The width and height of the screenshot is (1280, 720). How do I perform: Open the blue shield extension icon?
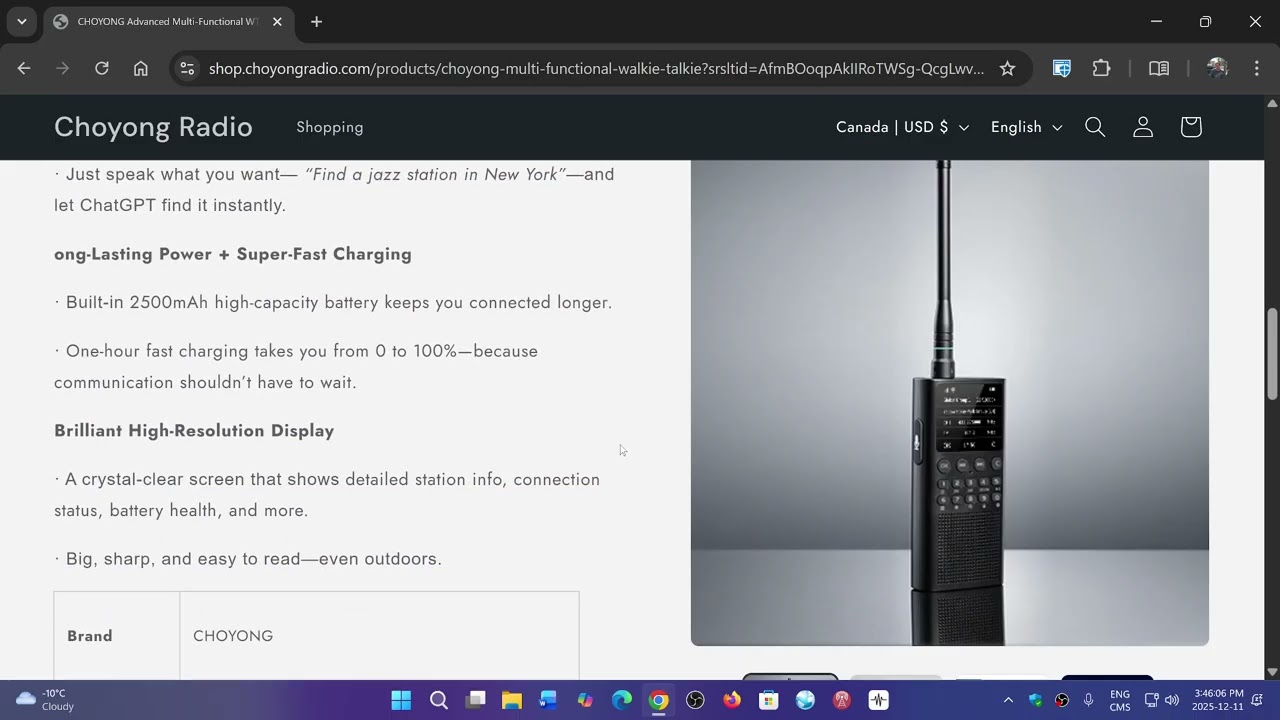click(x=1062, y=68)
